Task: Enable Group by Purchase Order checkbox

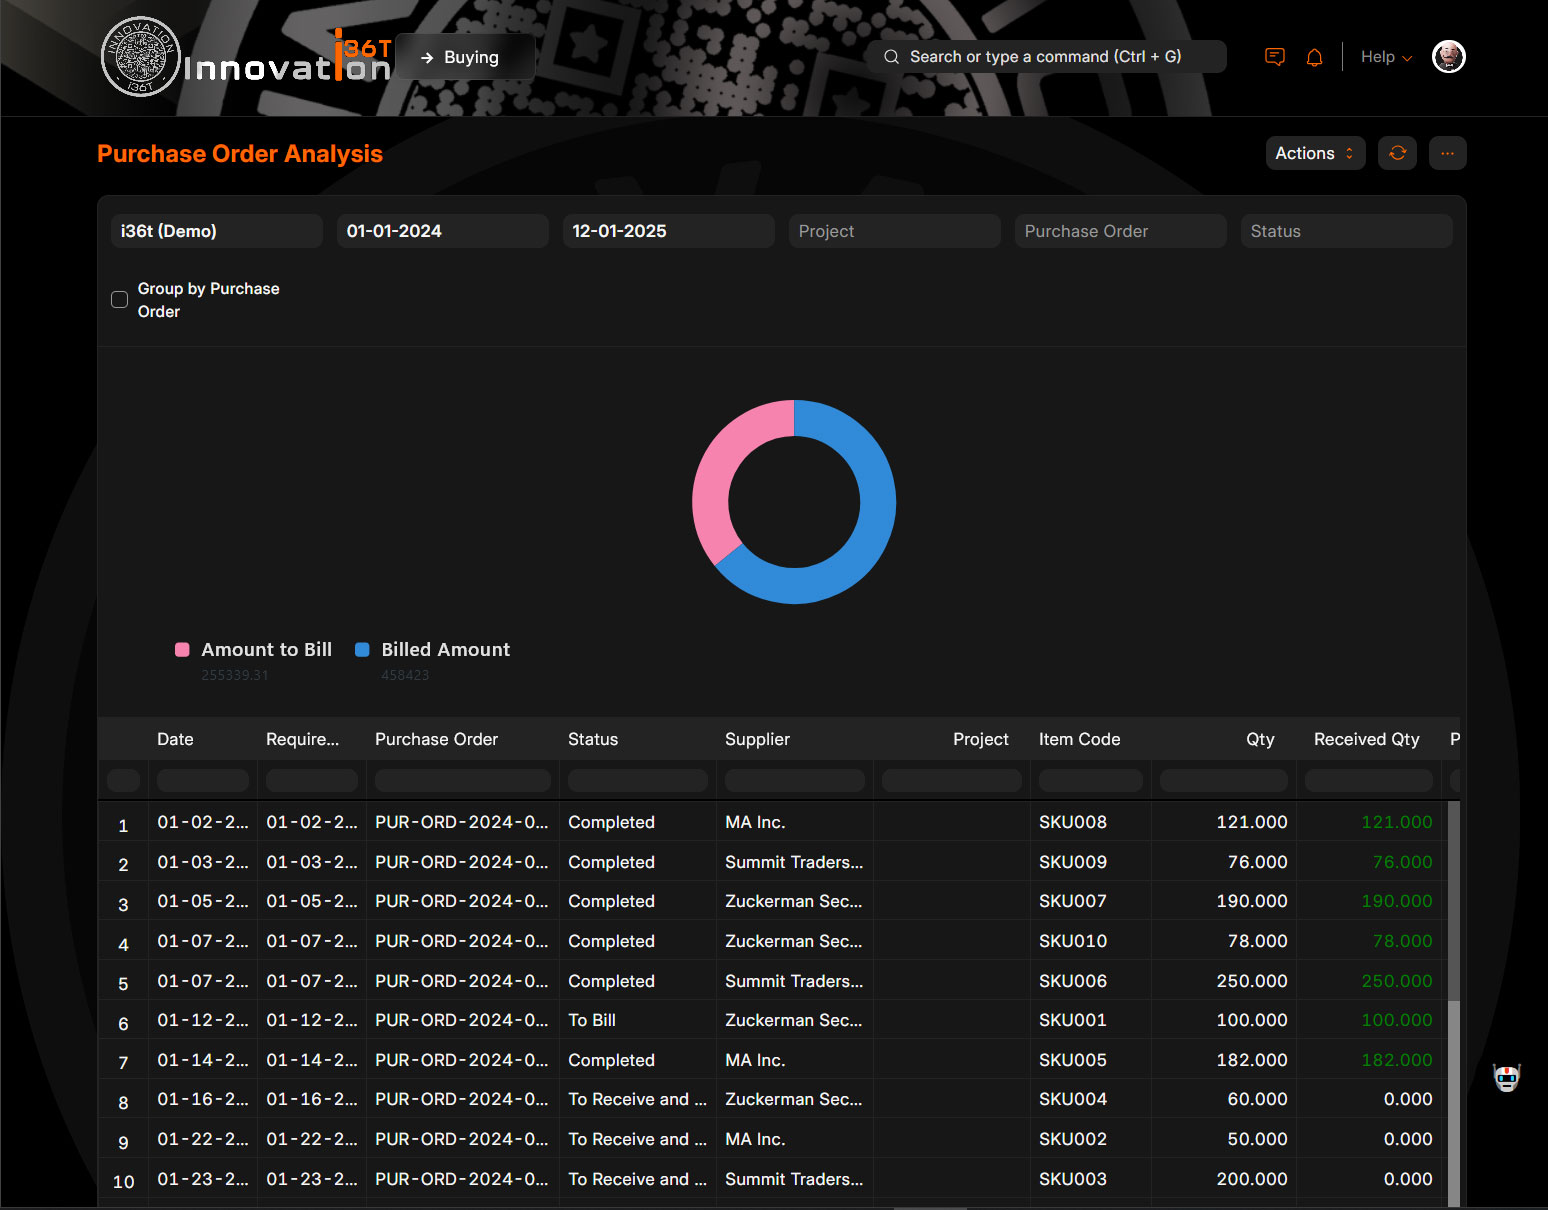Action: (x=119, y=300)
